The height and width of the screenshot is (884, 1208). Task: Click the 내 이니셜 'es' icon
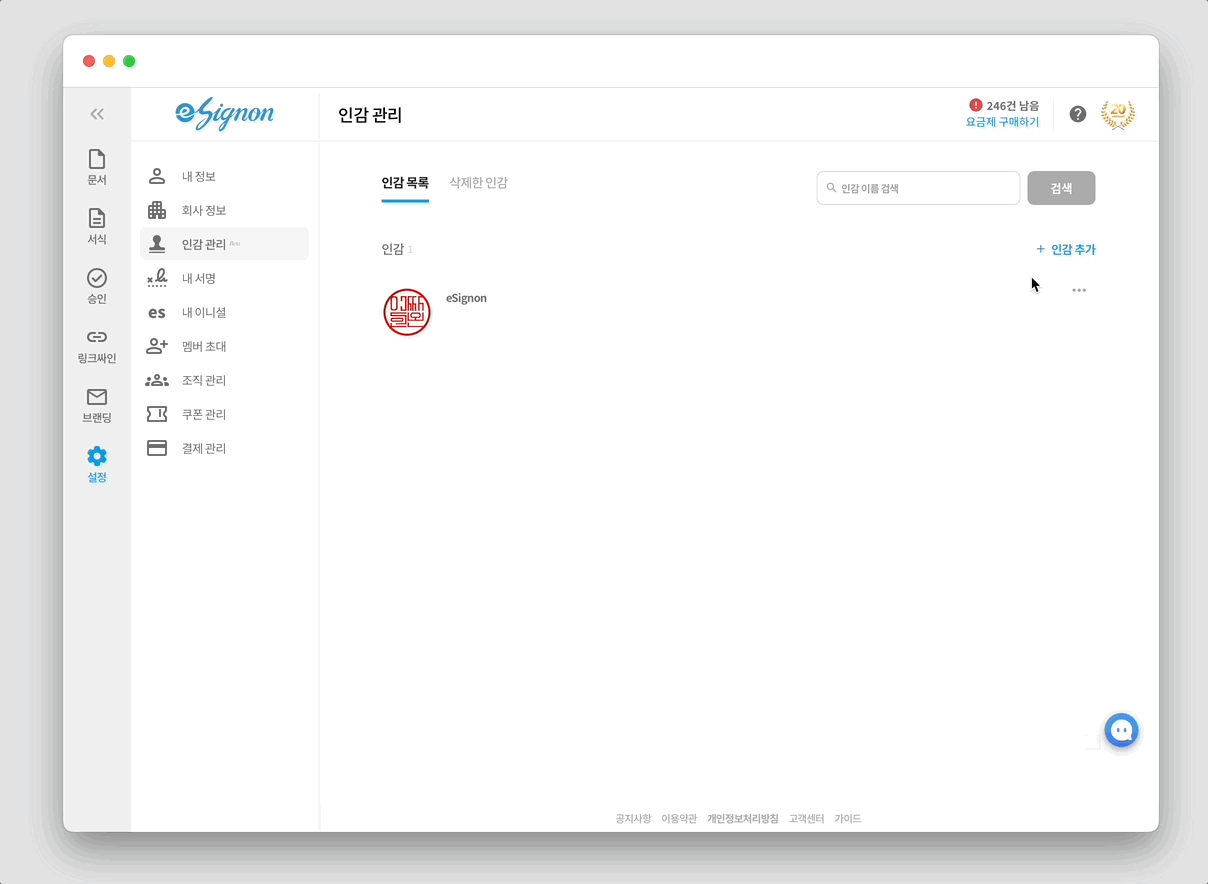[157, 312]
